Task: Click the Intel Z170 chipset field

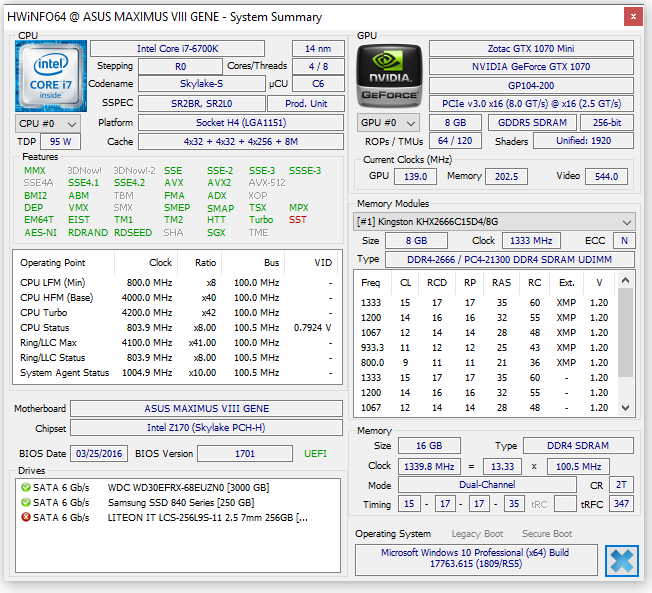Action: coord(207,427)
